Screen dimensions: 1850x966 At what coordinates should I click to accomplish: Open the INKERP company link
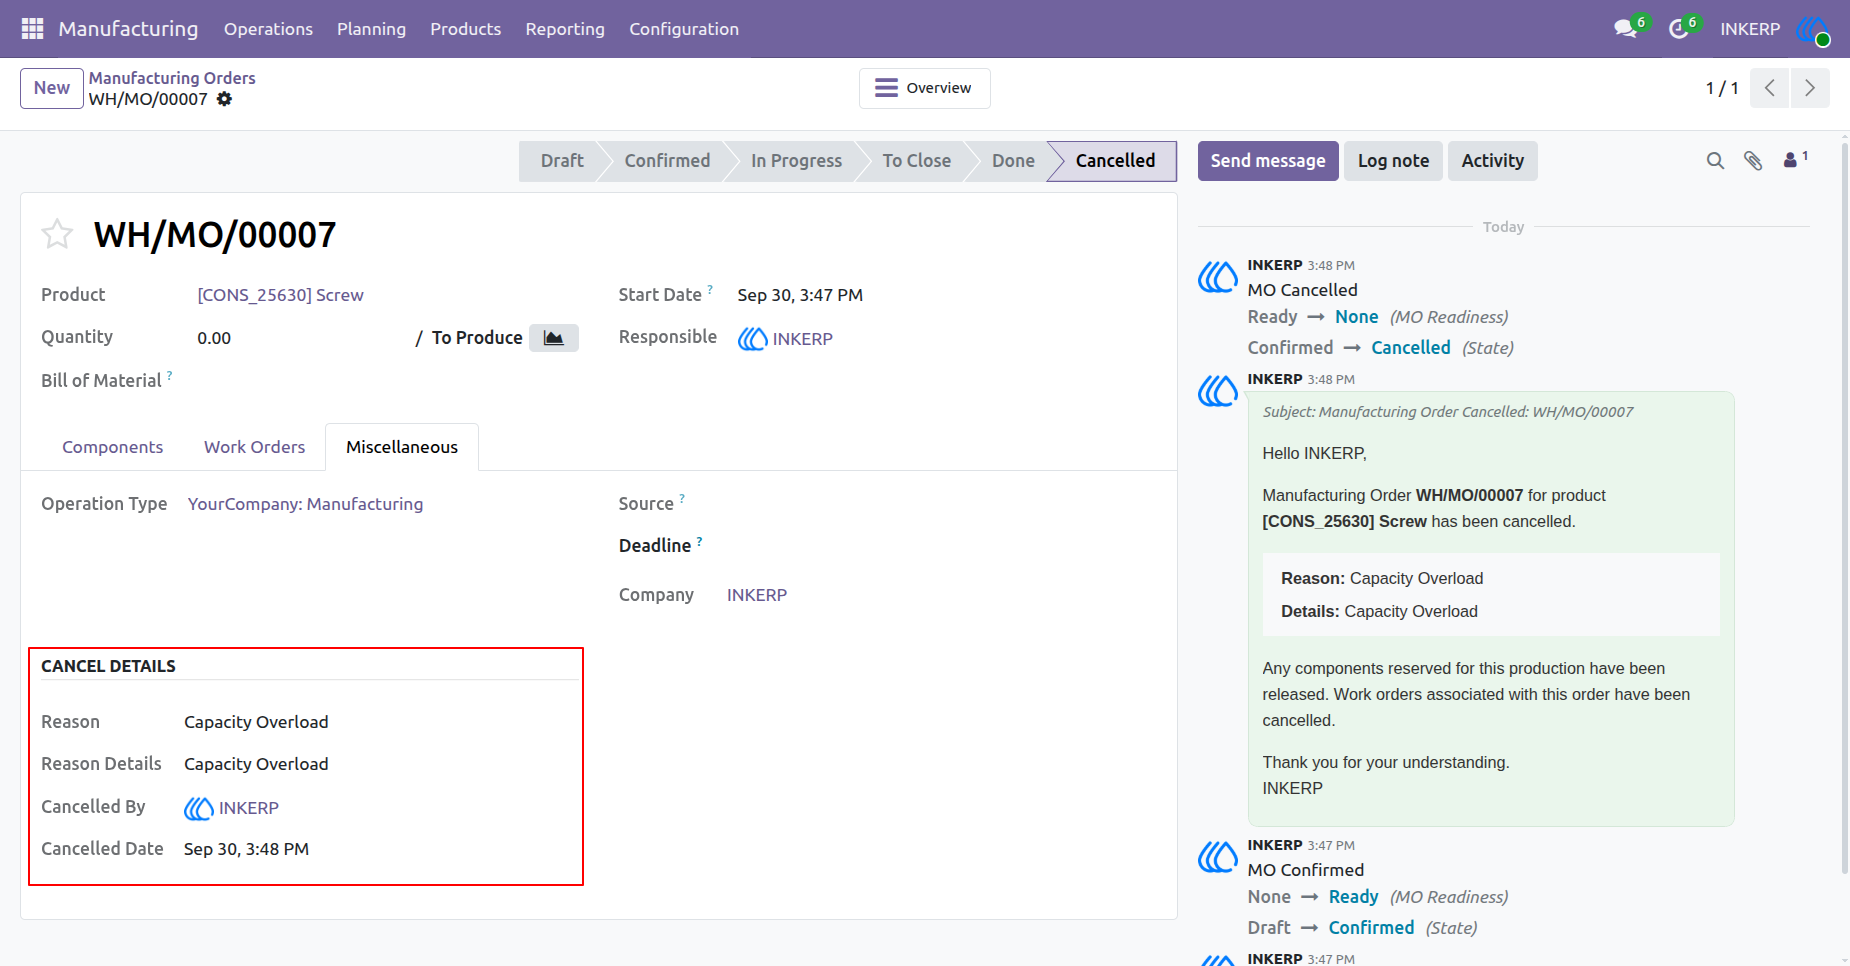[x=757, y=595]
